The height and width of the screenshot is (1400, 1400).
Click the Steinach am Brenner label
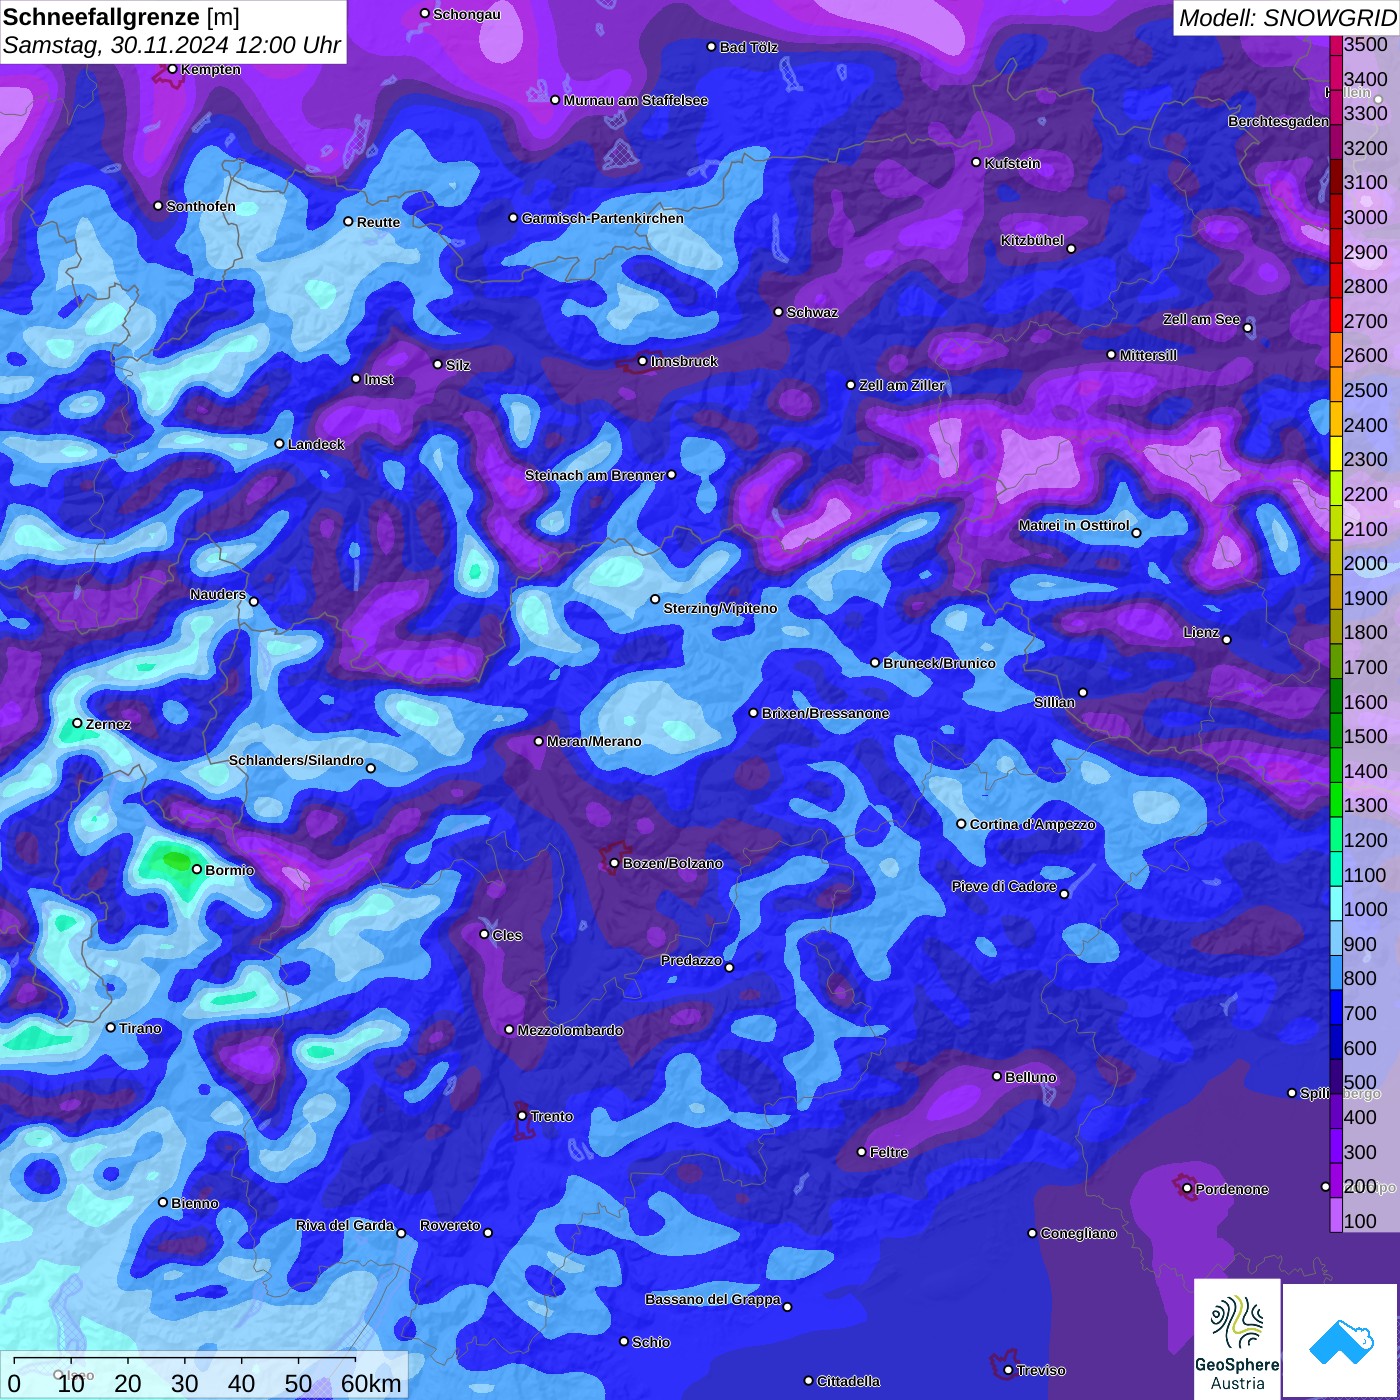[x=594, y=475]
